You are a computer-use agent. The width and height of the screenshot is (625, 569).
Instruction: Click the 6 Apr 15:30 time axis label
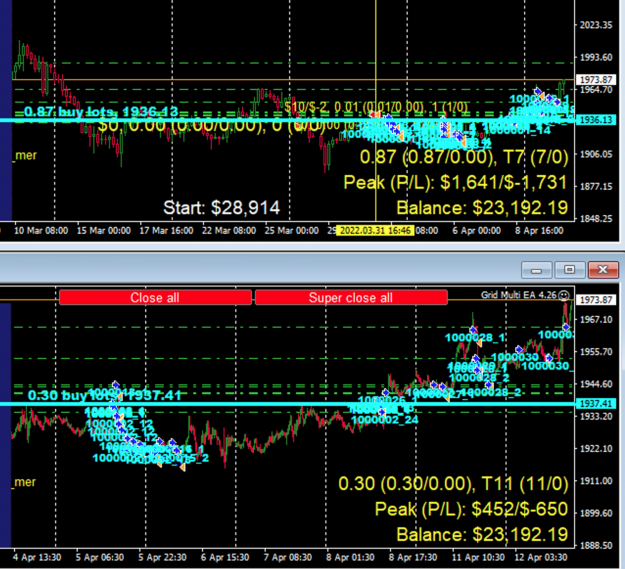[x=225, y=557]
